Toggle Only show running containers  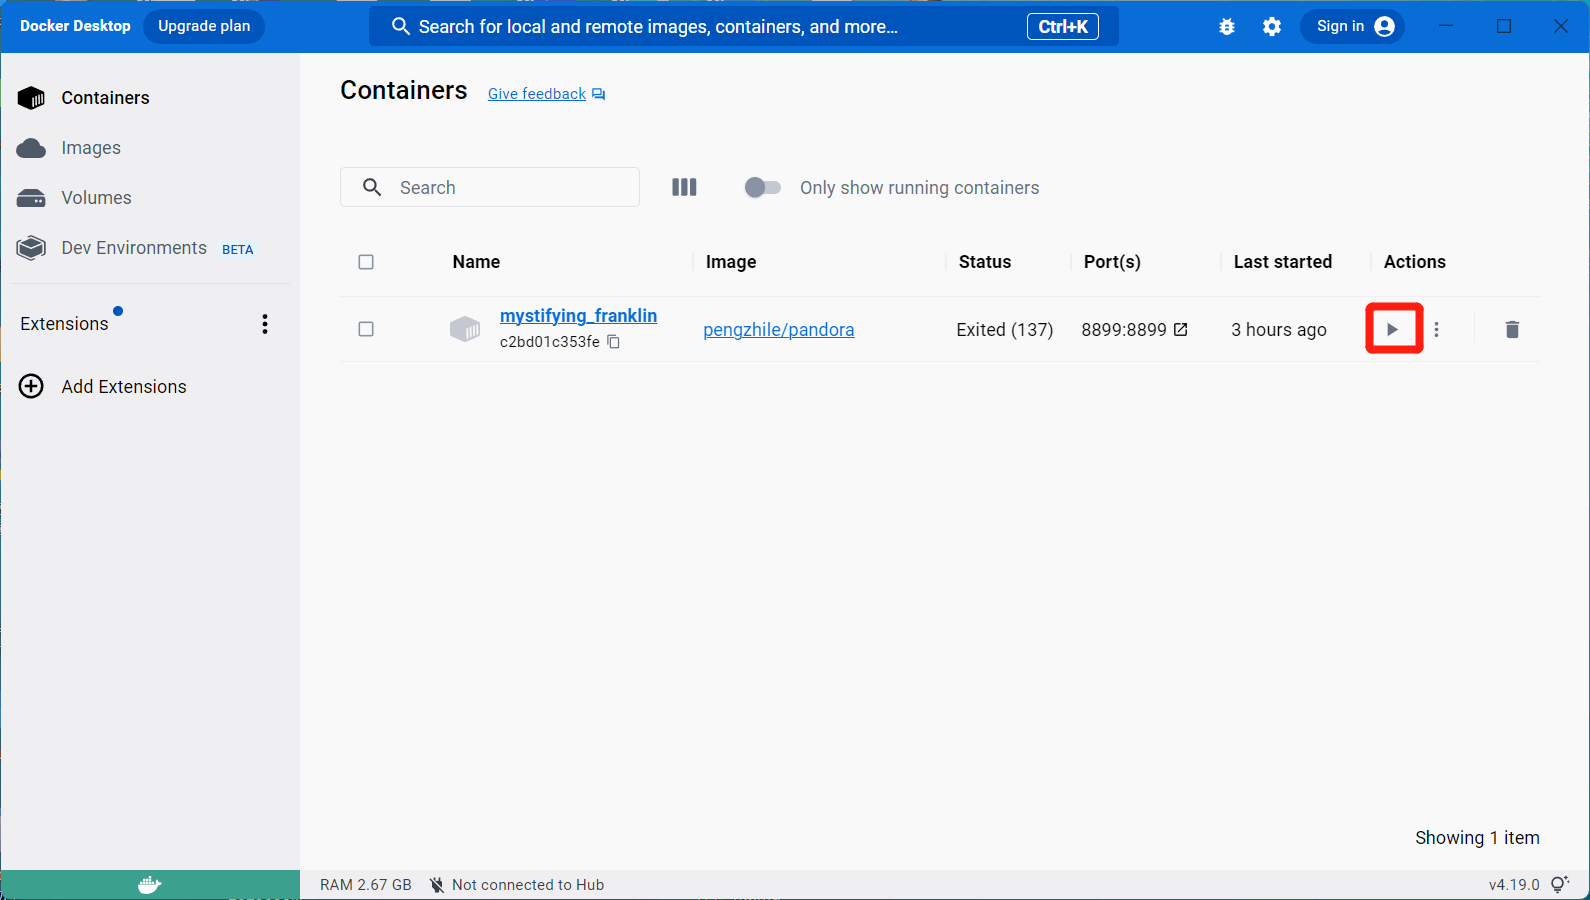[x=763, y=187]
